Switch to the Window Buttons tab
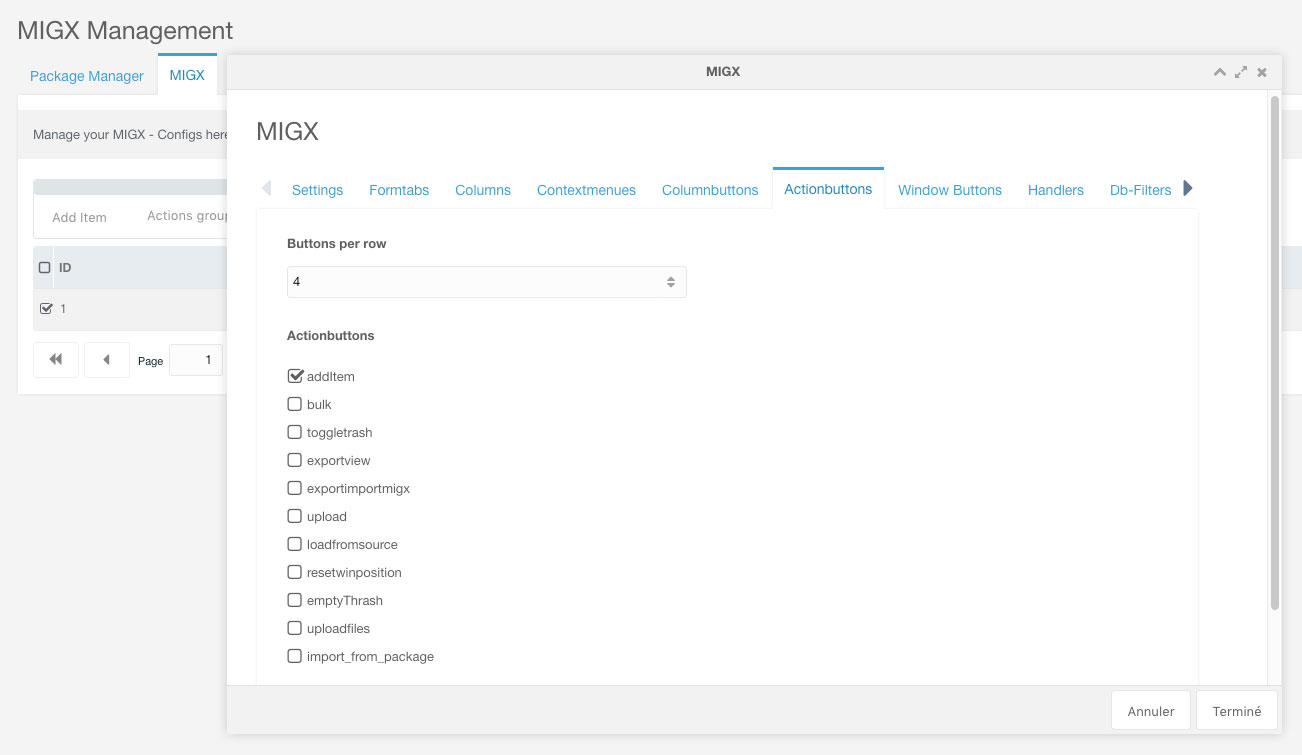Viewport: 1302px width, 755px height. click(x=950, y=190)
